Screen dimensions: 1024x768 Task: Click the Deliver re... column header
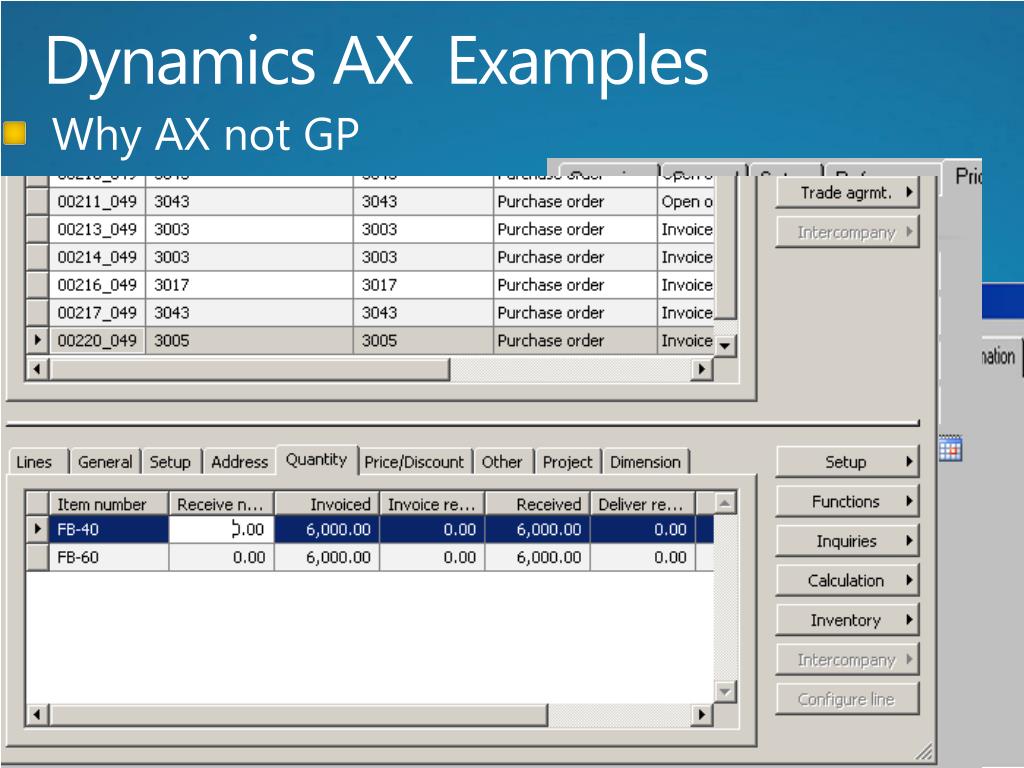(643, 504)
